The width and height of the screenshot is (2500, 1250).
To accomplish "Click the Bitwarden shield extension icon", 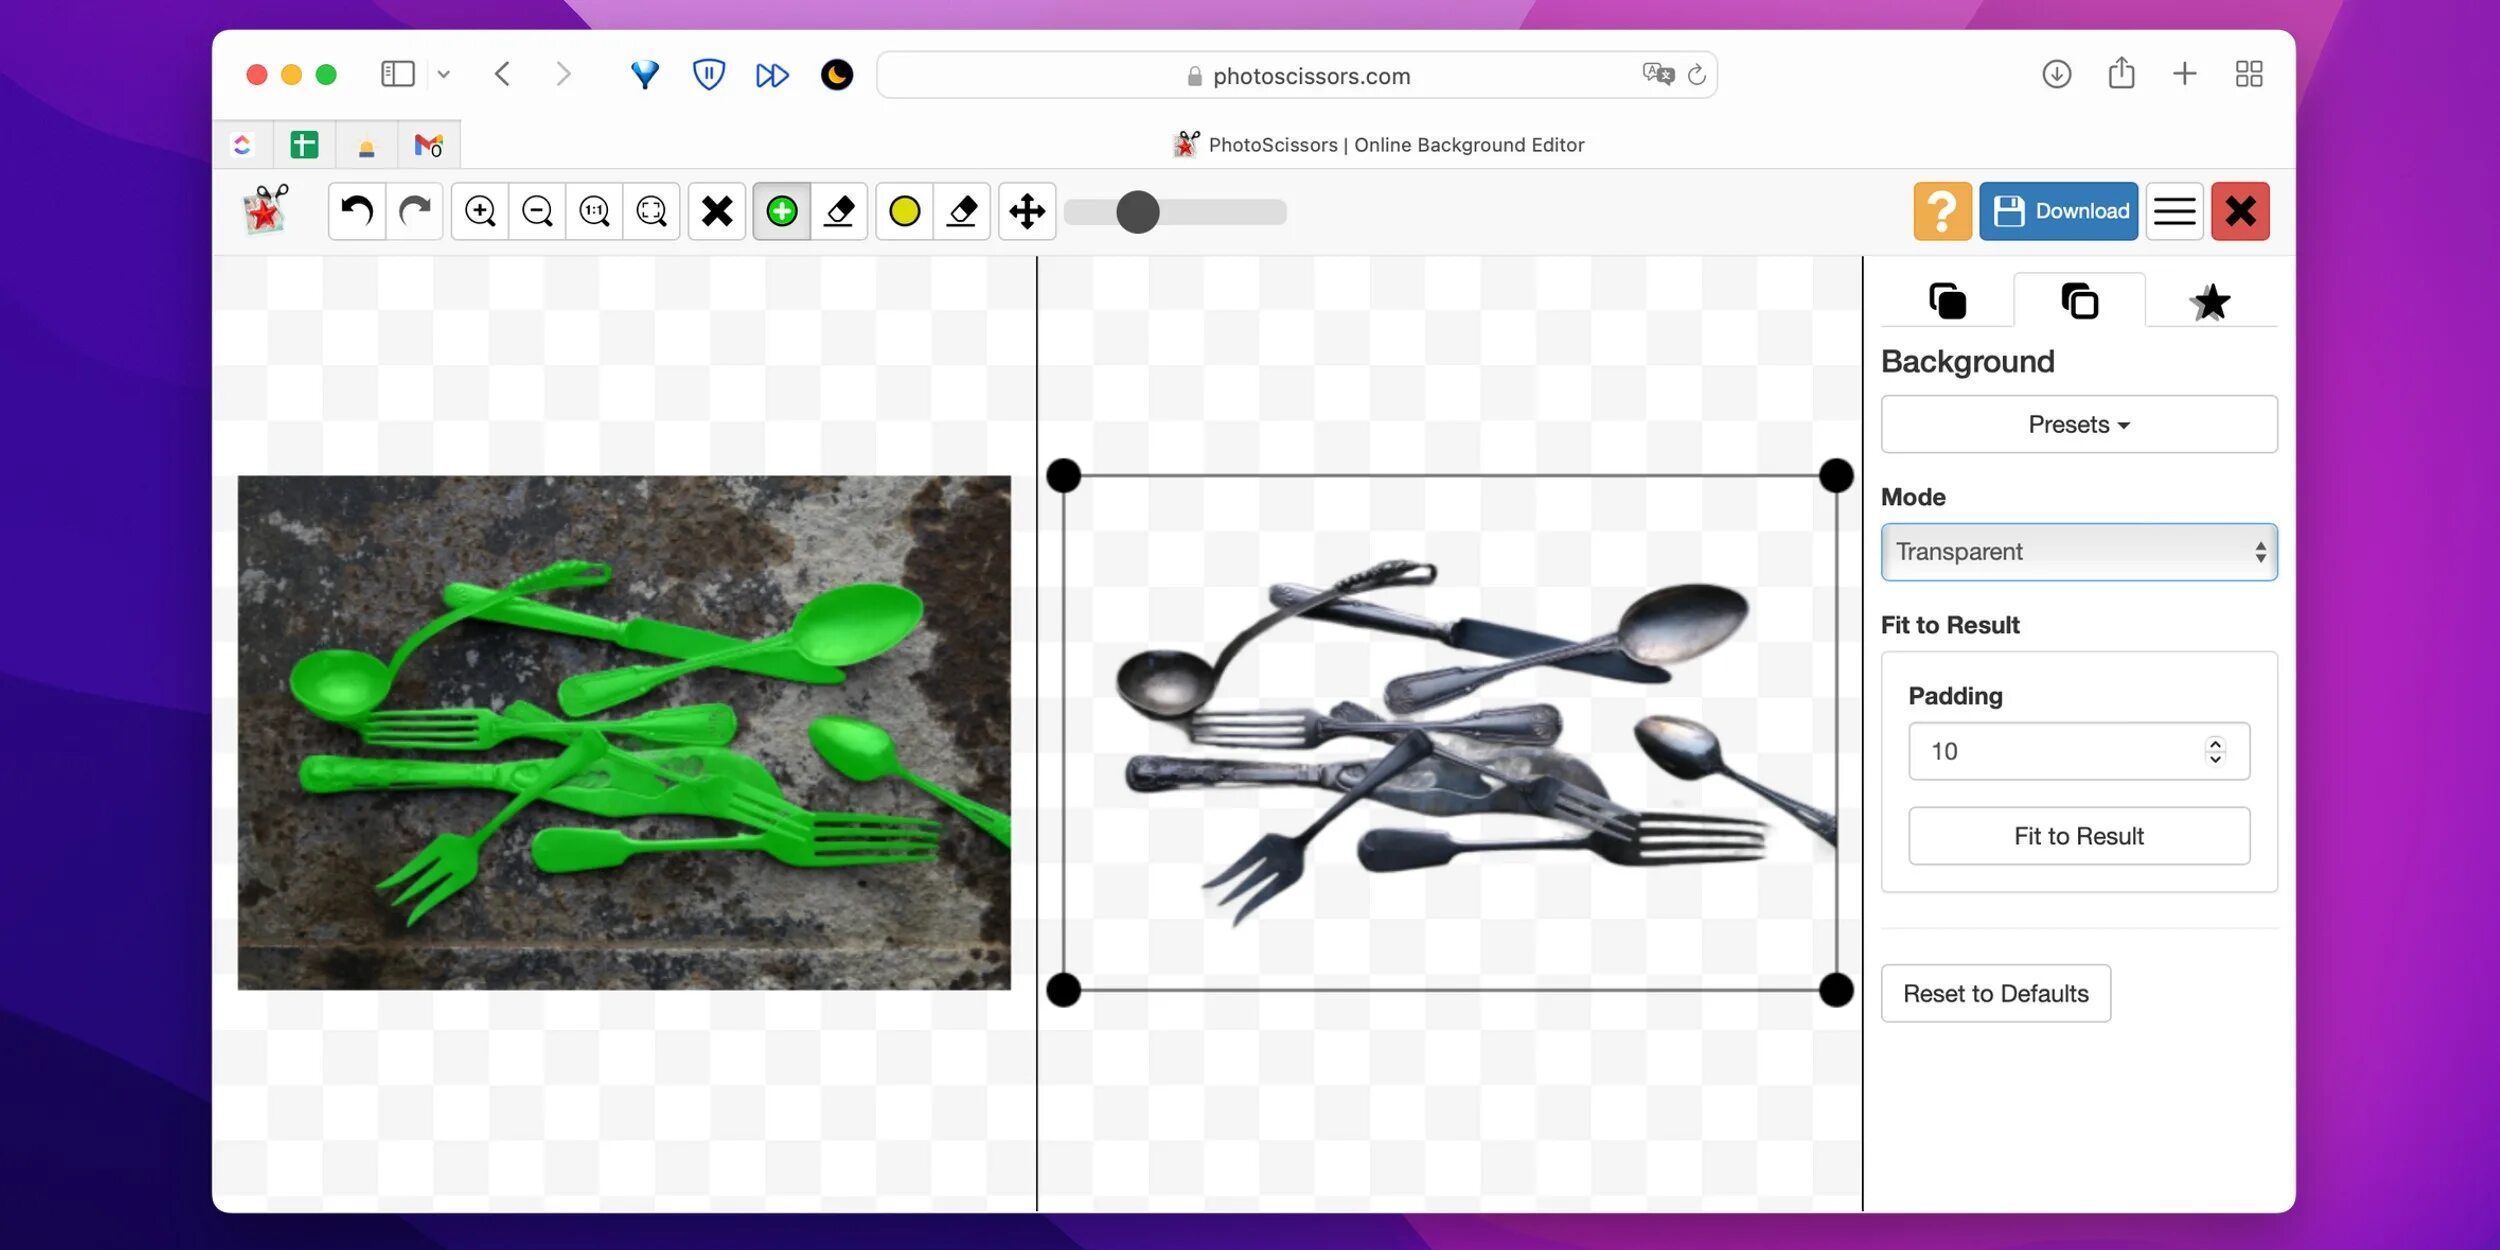I will coord(708,74).
